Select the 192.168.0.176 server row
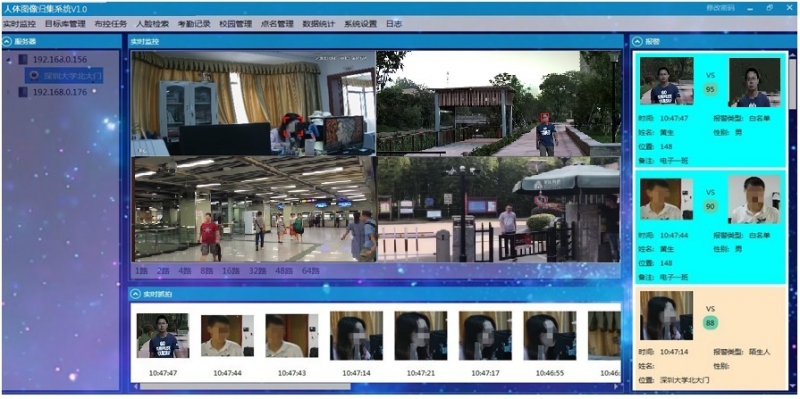 point(60,92)
